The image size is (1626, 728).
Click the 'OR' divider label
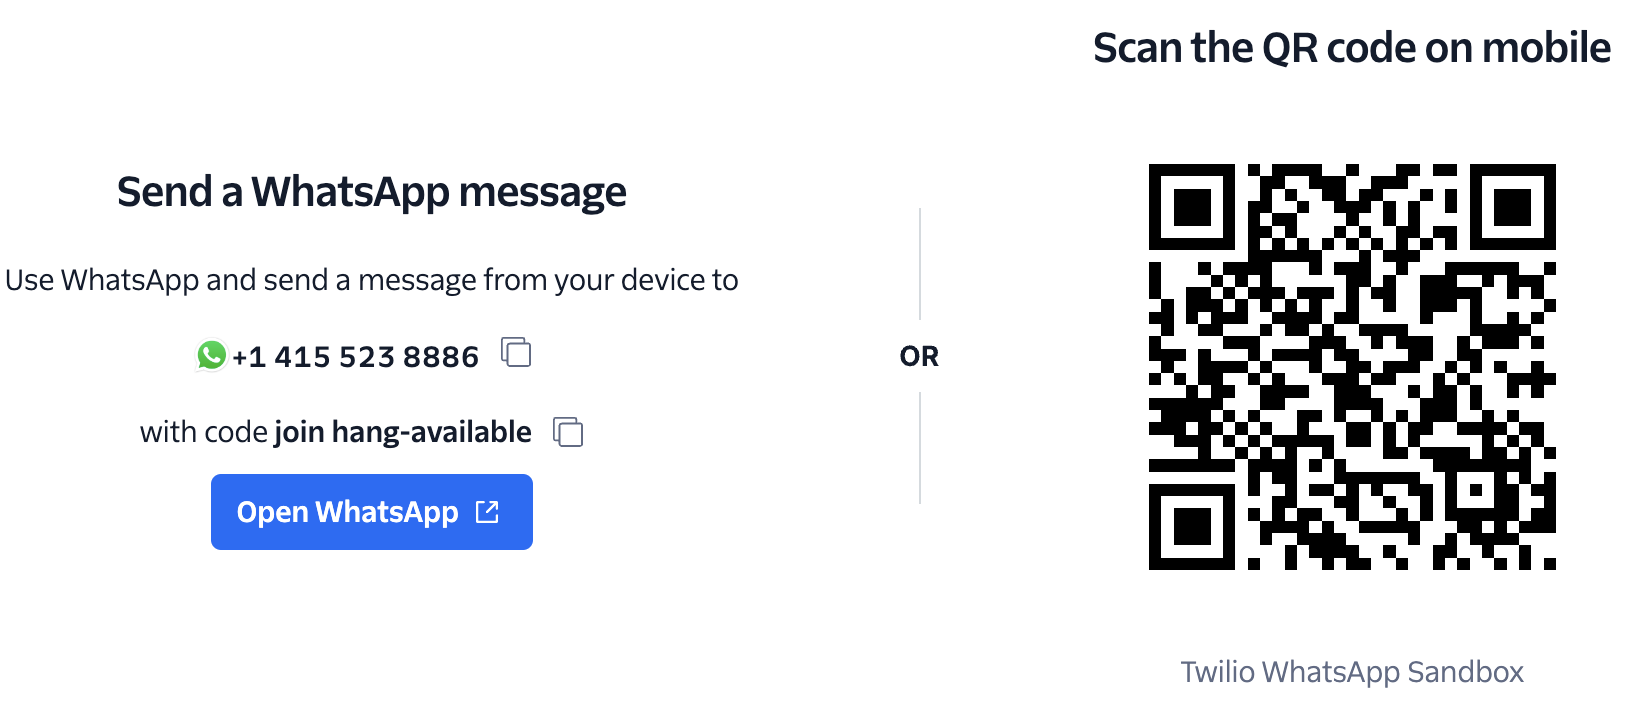click(919, 357)
